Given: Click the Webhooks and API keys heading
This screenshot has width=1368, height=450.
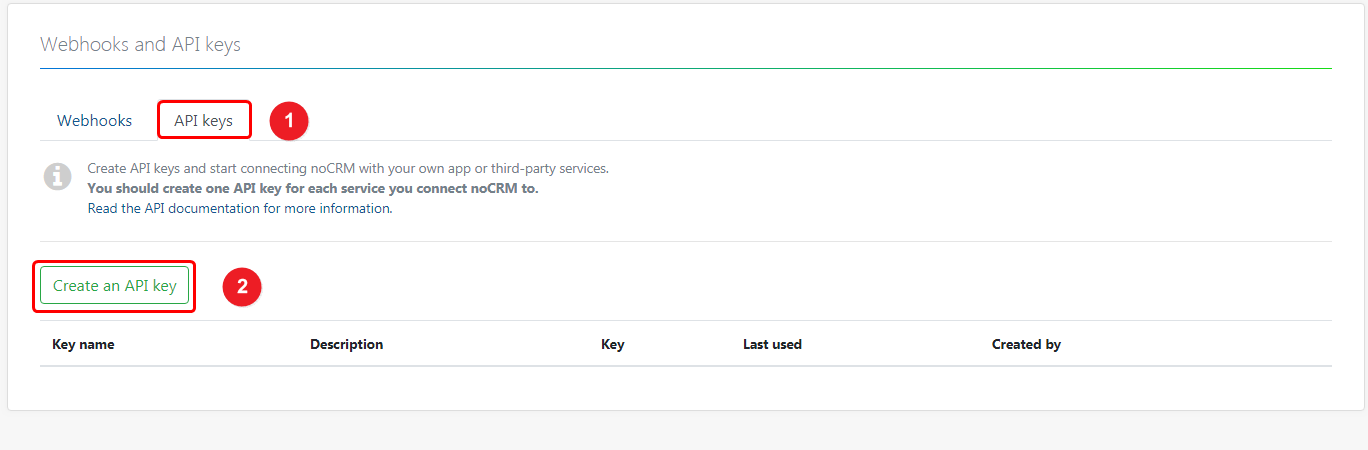Looking at the screenshot, I should tap(140, 44).
